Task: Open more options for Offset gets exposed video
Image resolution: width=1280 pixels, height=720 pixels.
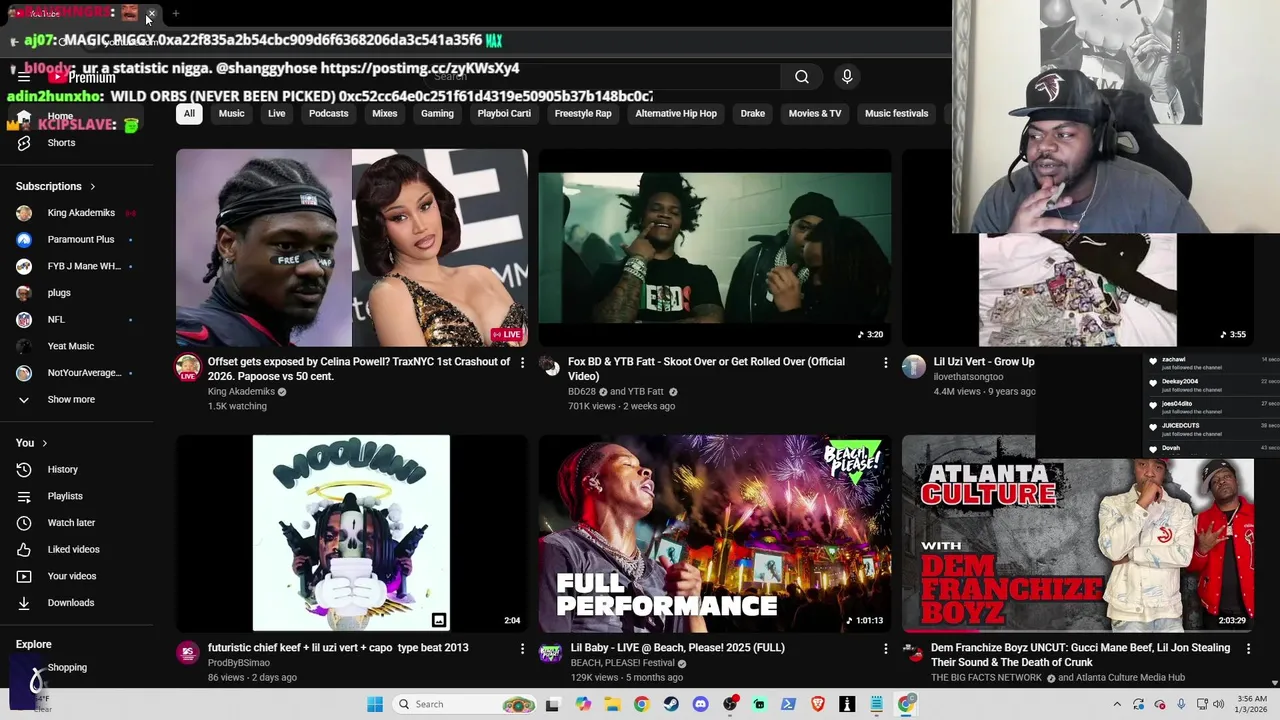Action: (522, 362)
